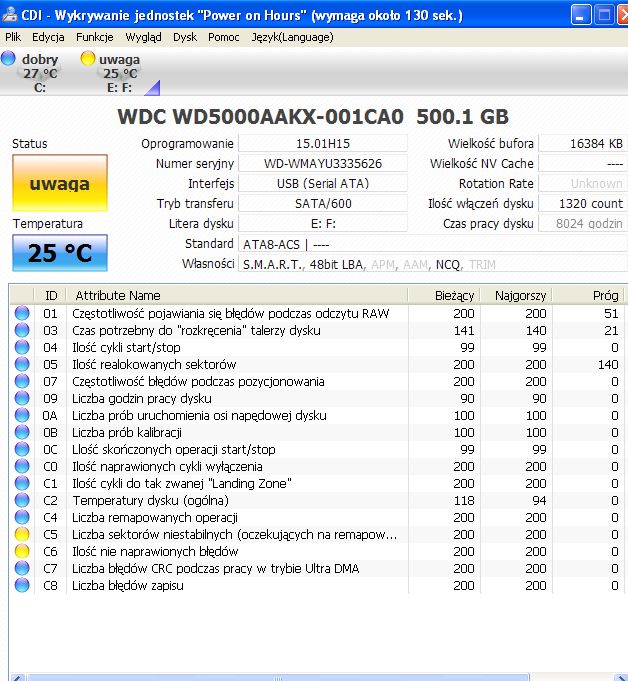Open the Edycja menu

click(x=48, y=37)
